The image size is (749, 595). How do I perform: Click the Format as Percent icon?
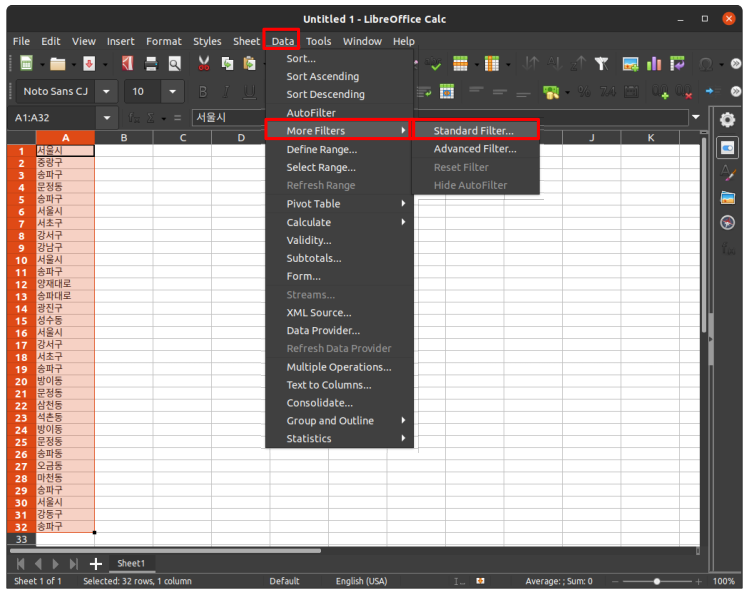(x=584, y=91)
